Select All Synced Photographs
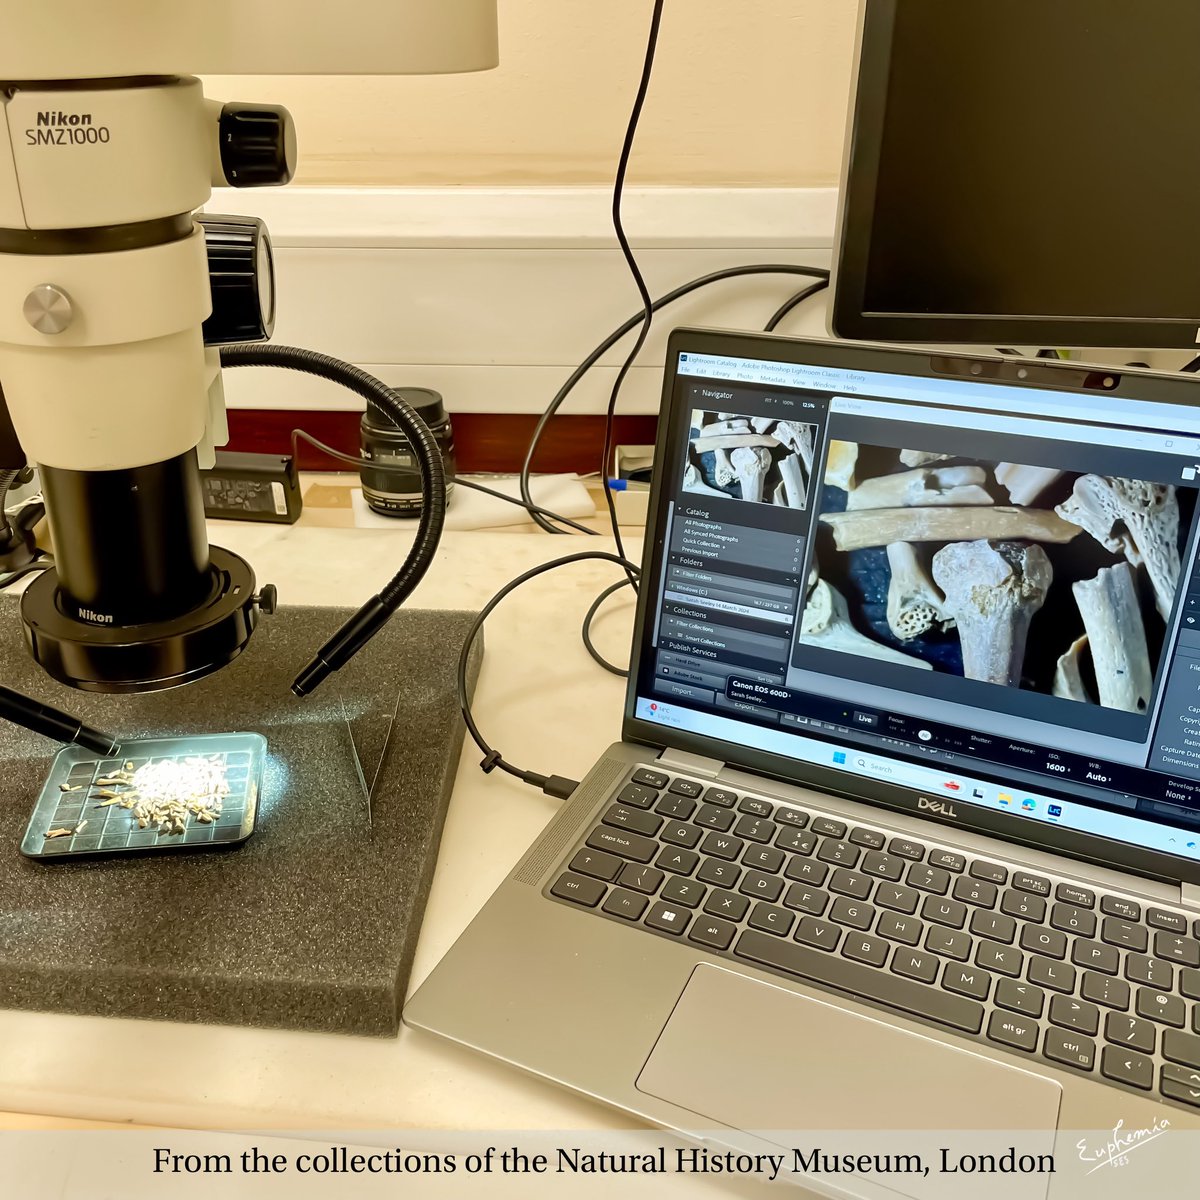 click(711, 535)
